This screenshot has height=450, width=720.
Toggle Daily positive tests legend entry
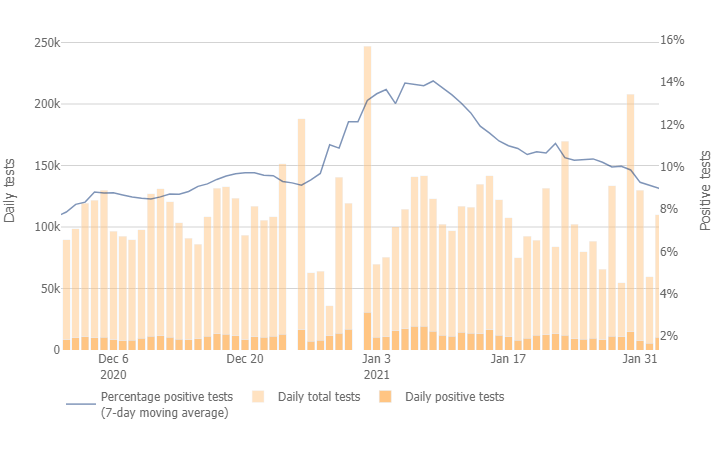point(454,397)
